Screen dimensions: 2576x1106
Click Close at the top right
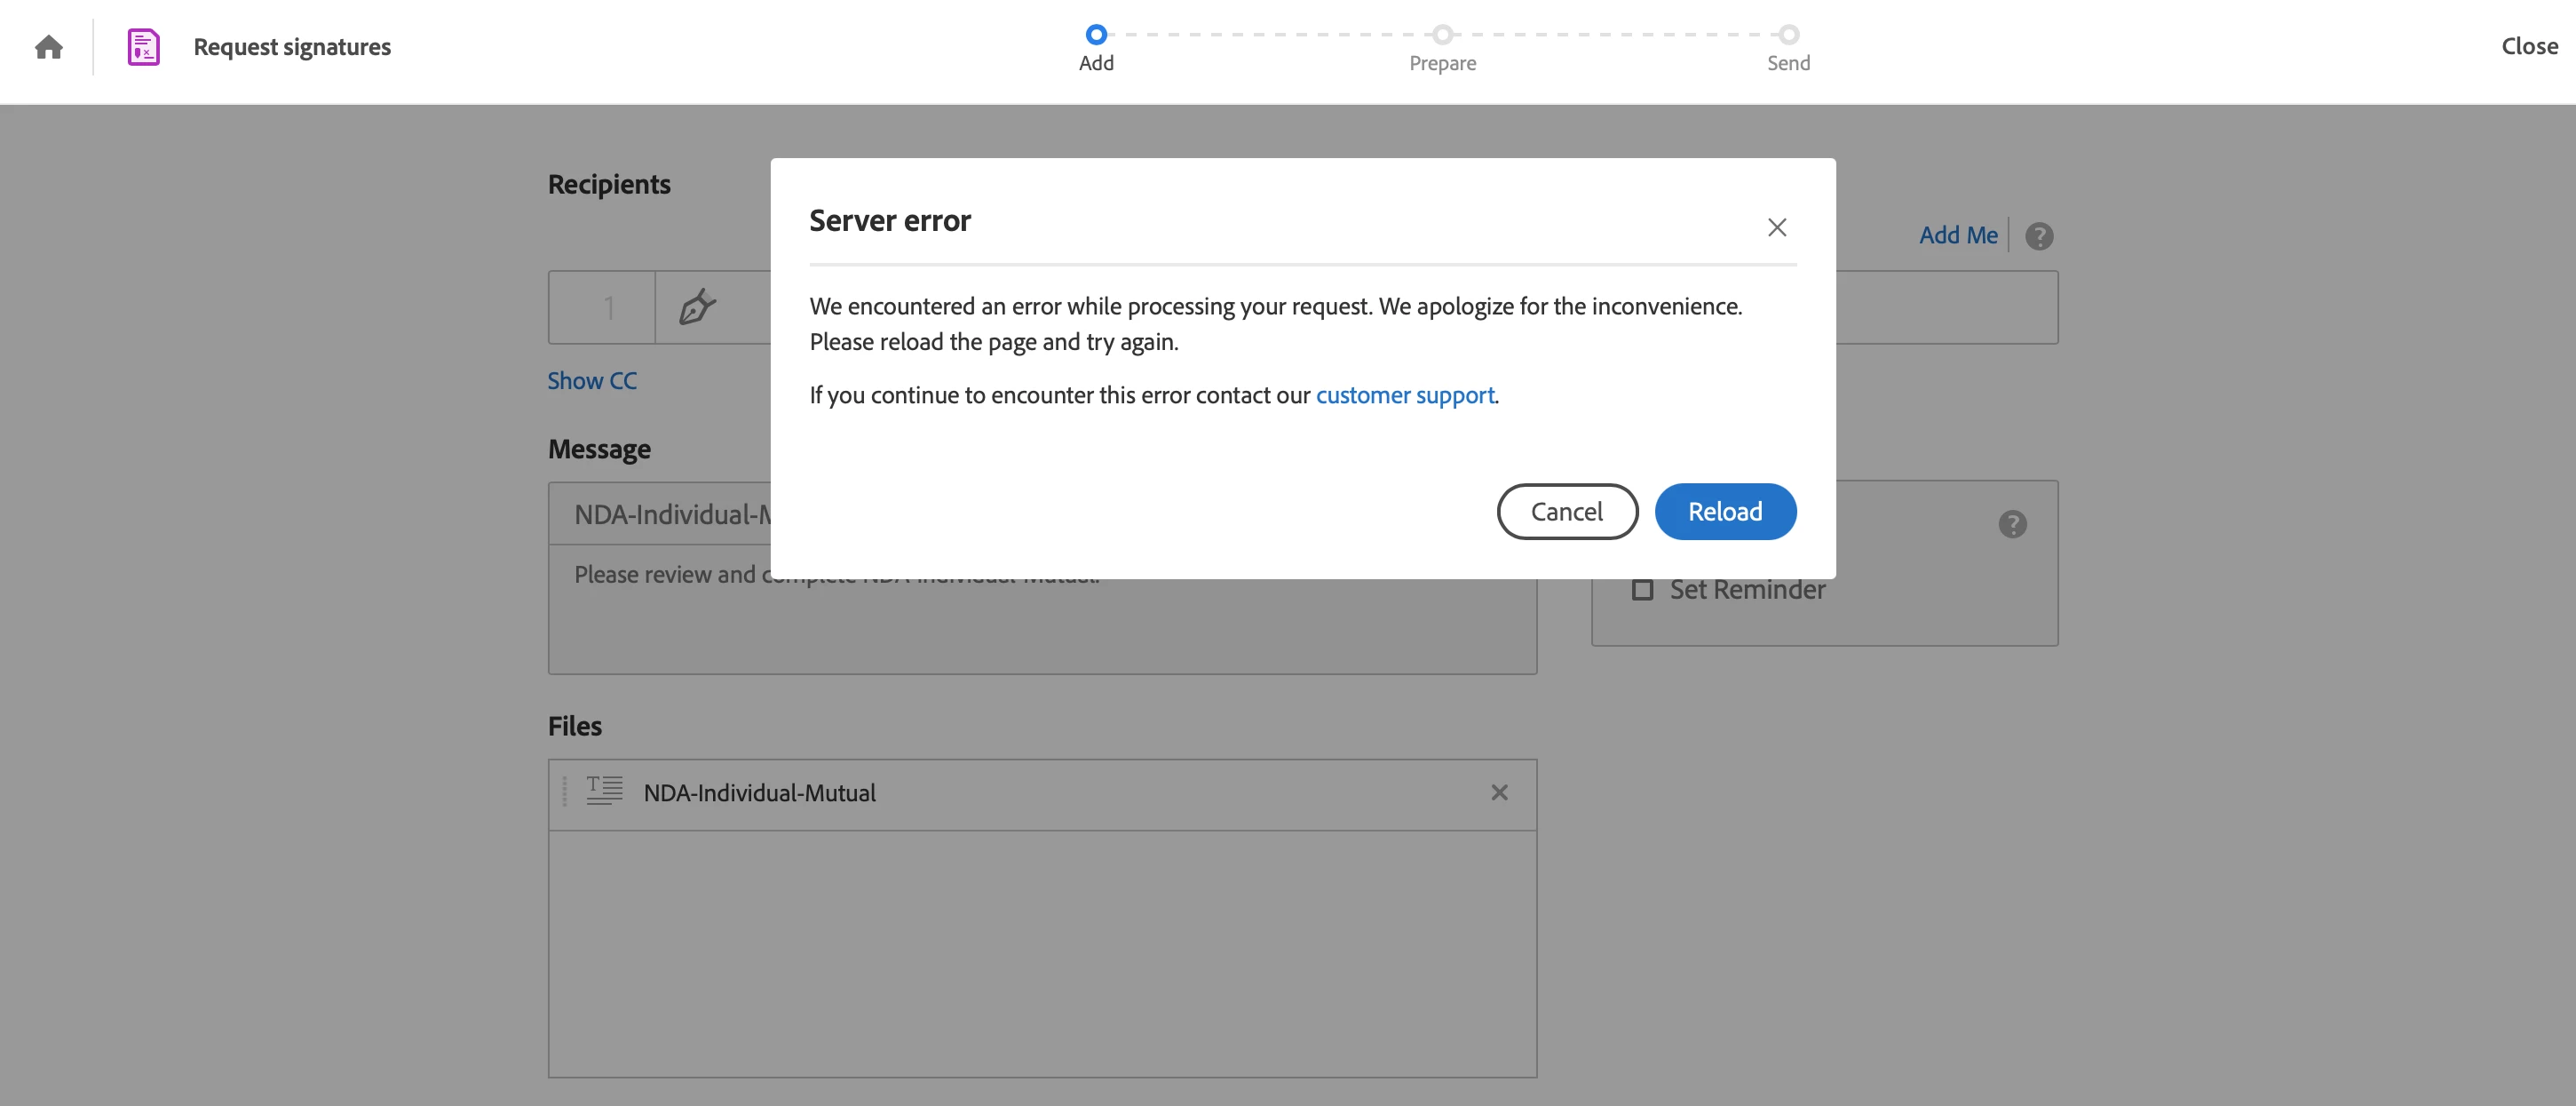(x=2528, y=46)
